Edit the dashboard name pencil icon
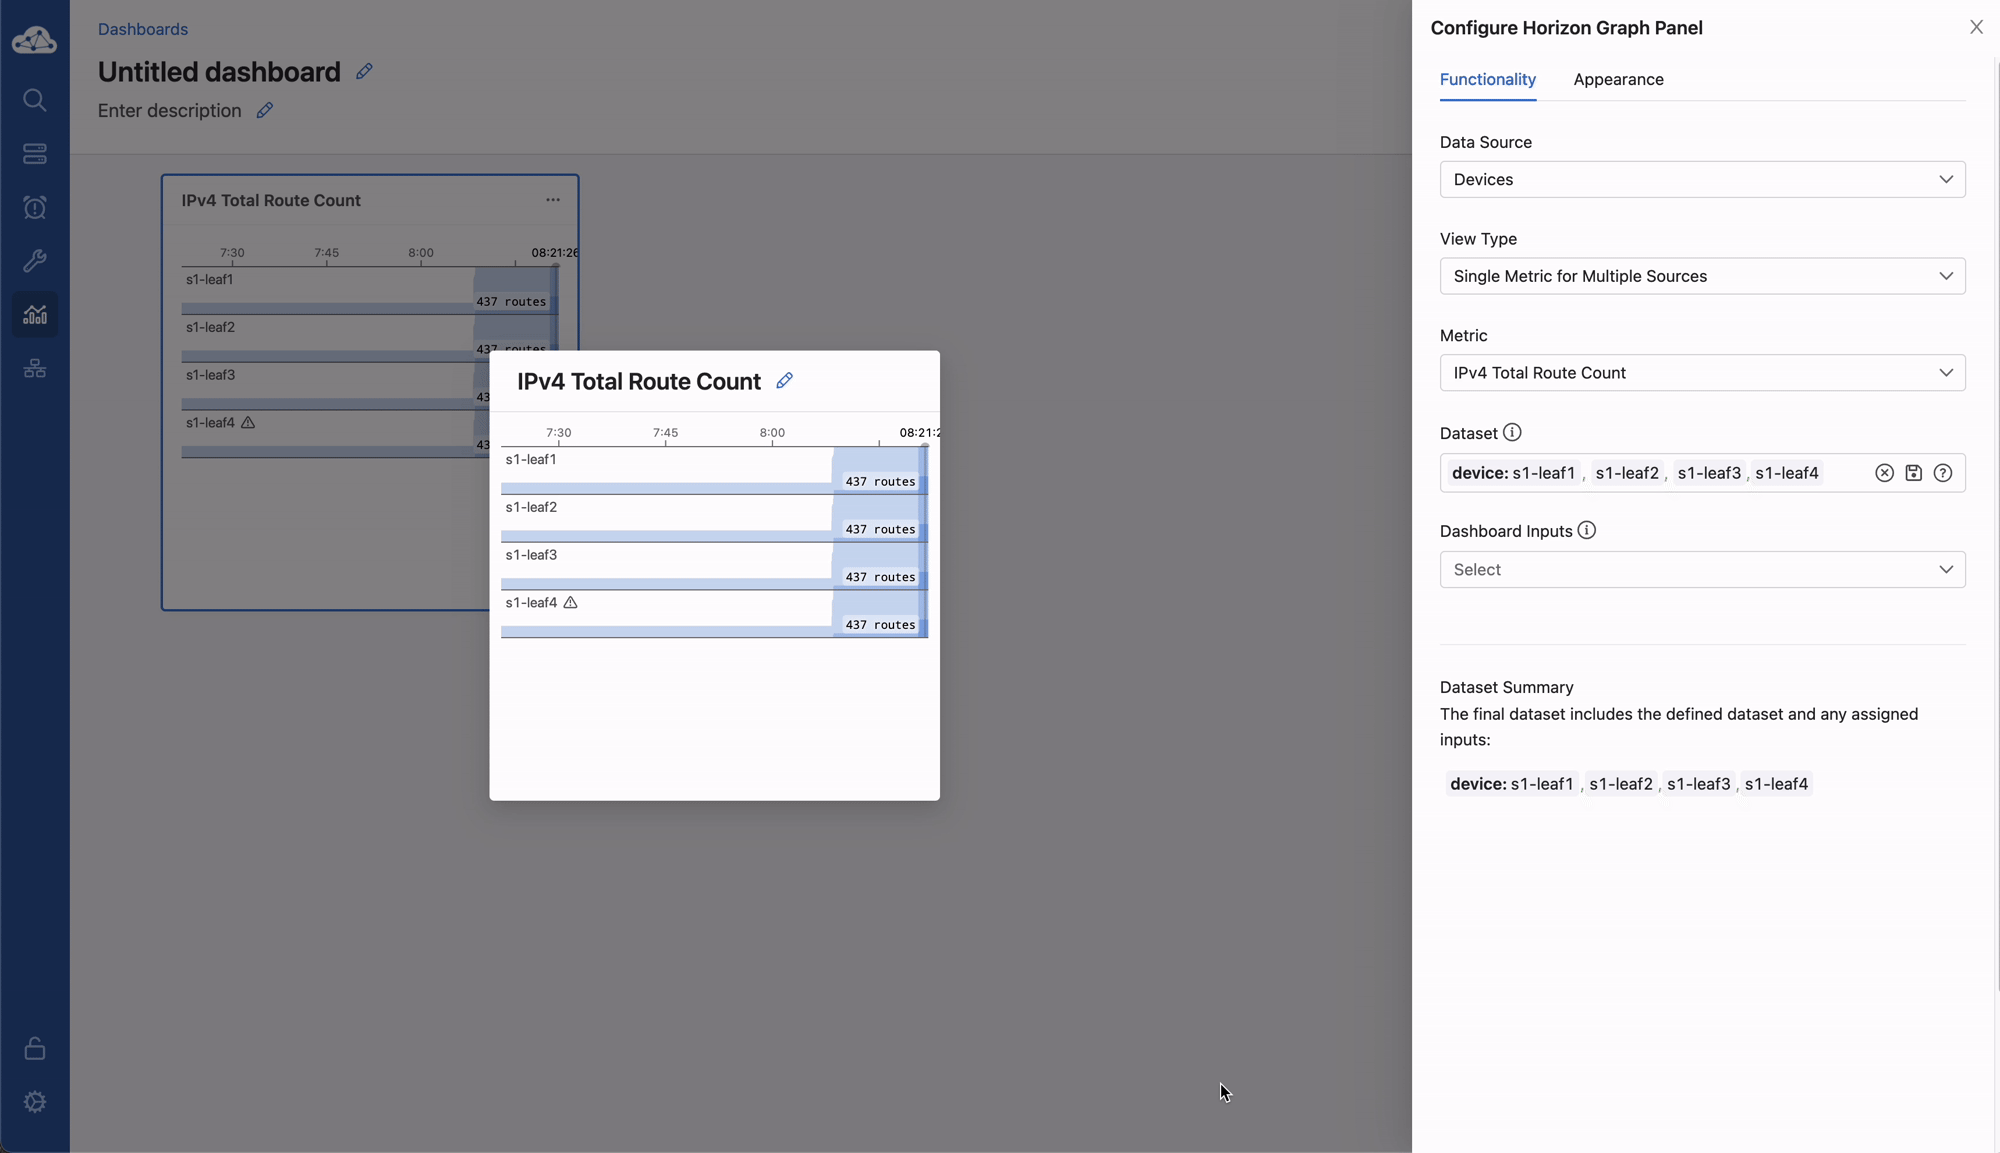The height and width of the screenshot is (1153, 2000). tap(364, 72)
